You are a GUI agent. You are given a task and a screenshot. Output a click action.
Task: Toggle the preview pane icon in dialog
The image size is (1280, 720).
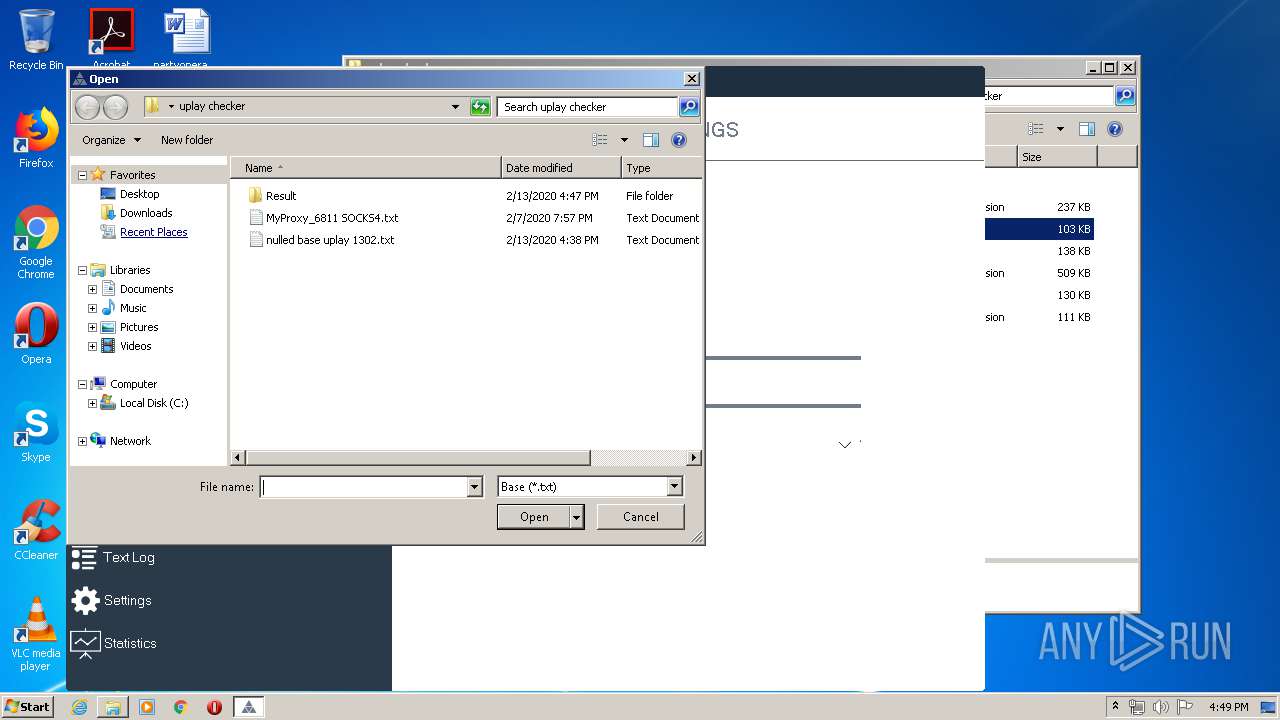651,140
